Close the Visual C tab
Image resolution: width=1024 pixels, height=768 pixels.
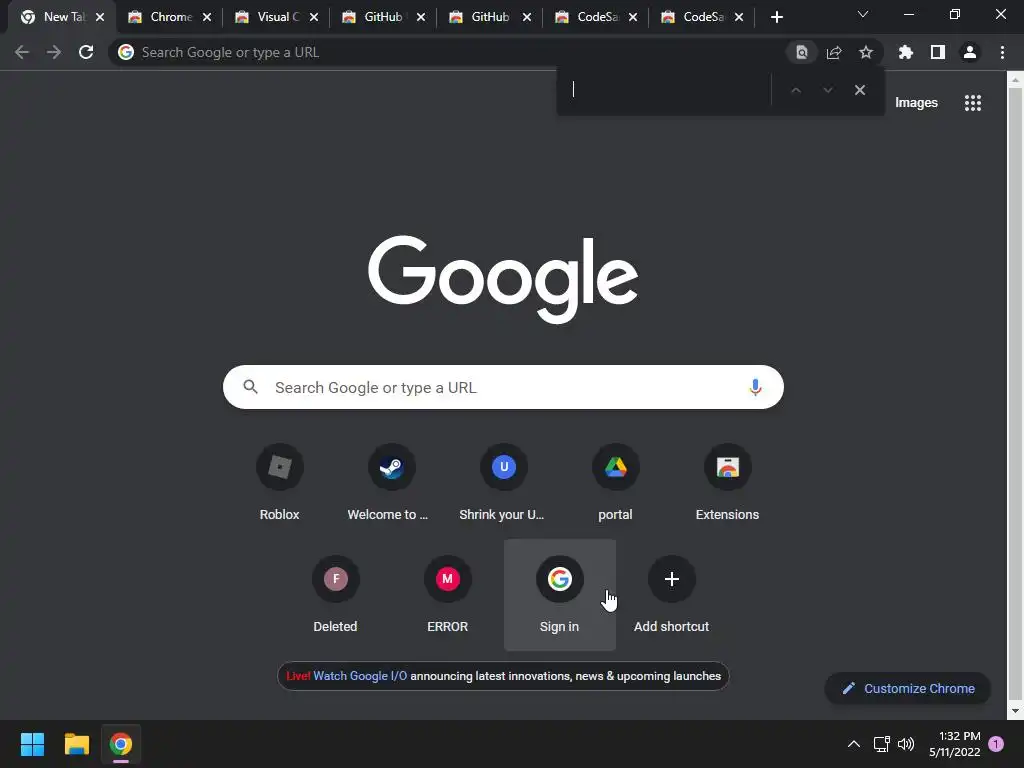coord(314,17)
